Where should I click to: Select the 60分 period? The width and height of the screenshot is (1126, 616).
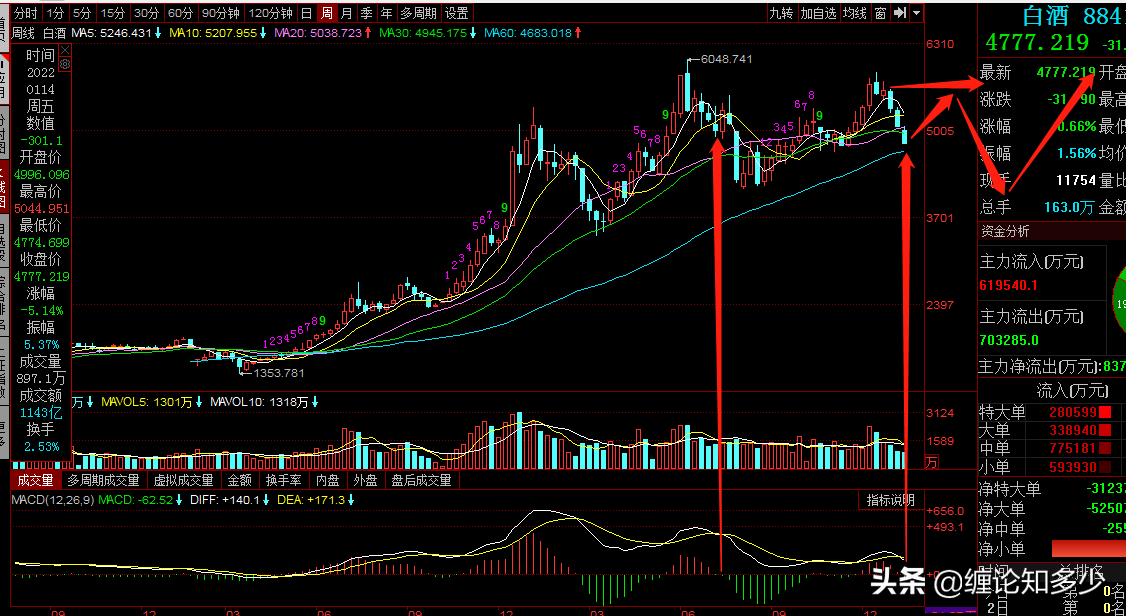[x=180, y=13]
